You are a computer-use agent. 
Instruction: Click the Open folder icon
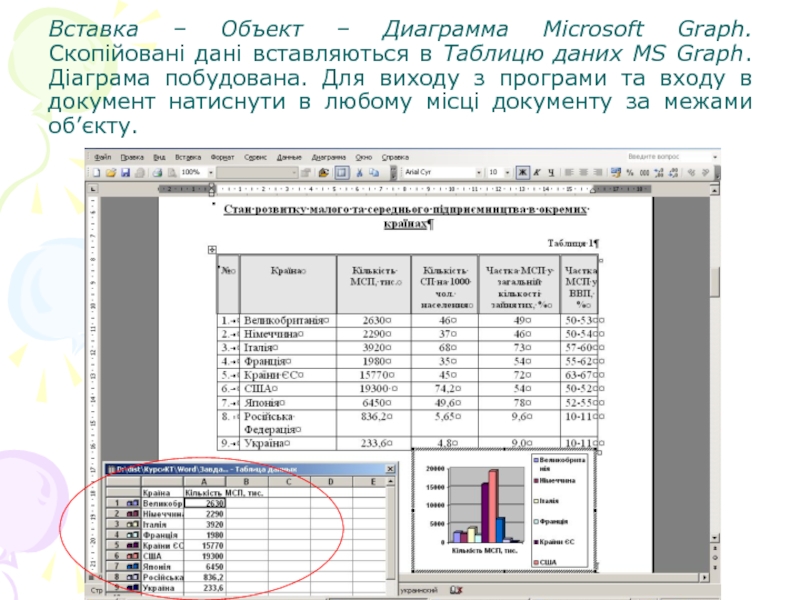111,173
